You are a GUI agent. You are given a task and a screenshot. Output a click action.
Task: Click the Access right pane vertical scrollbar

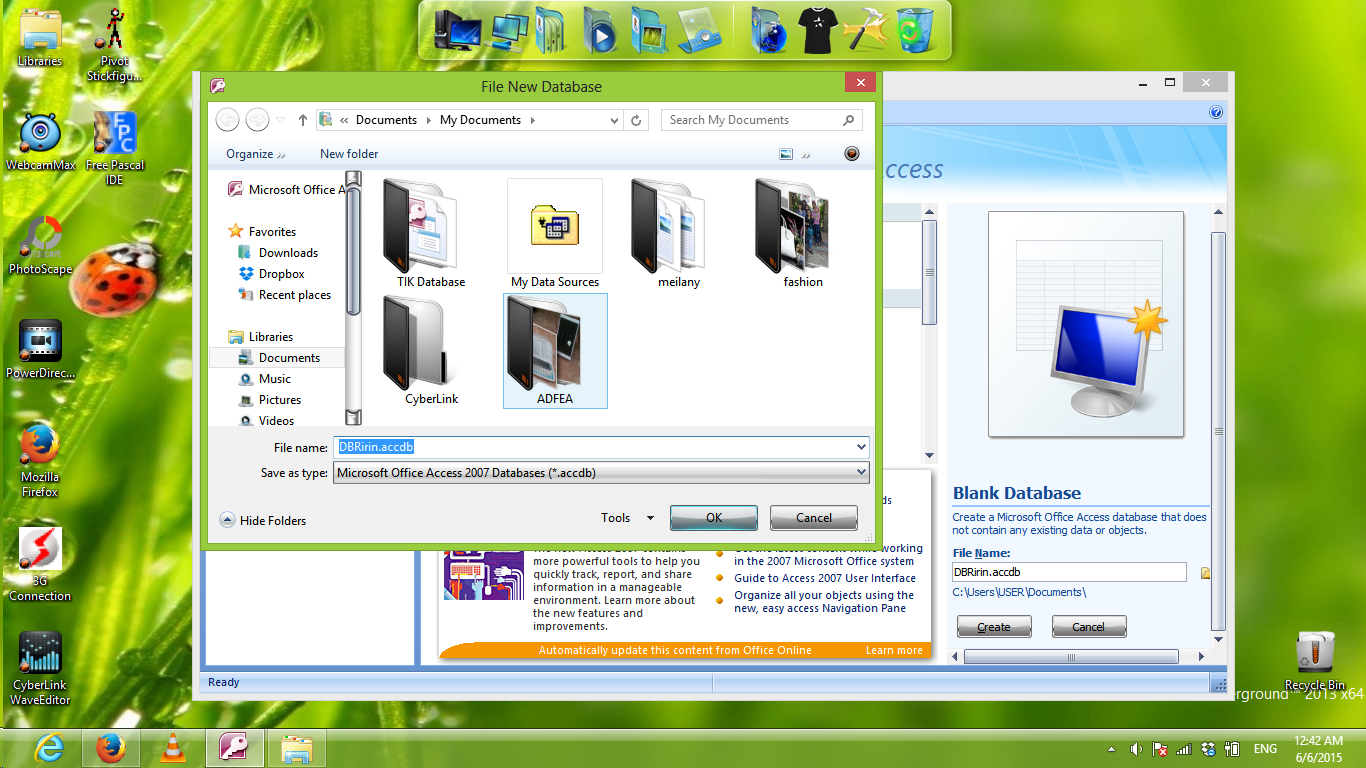pos(1218,430)
